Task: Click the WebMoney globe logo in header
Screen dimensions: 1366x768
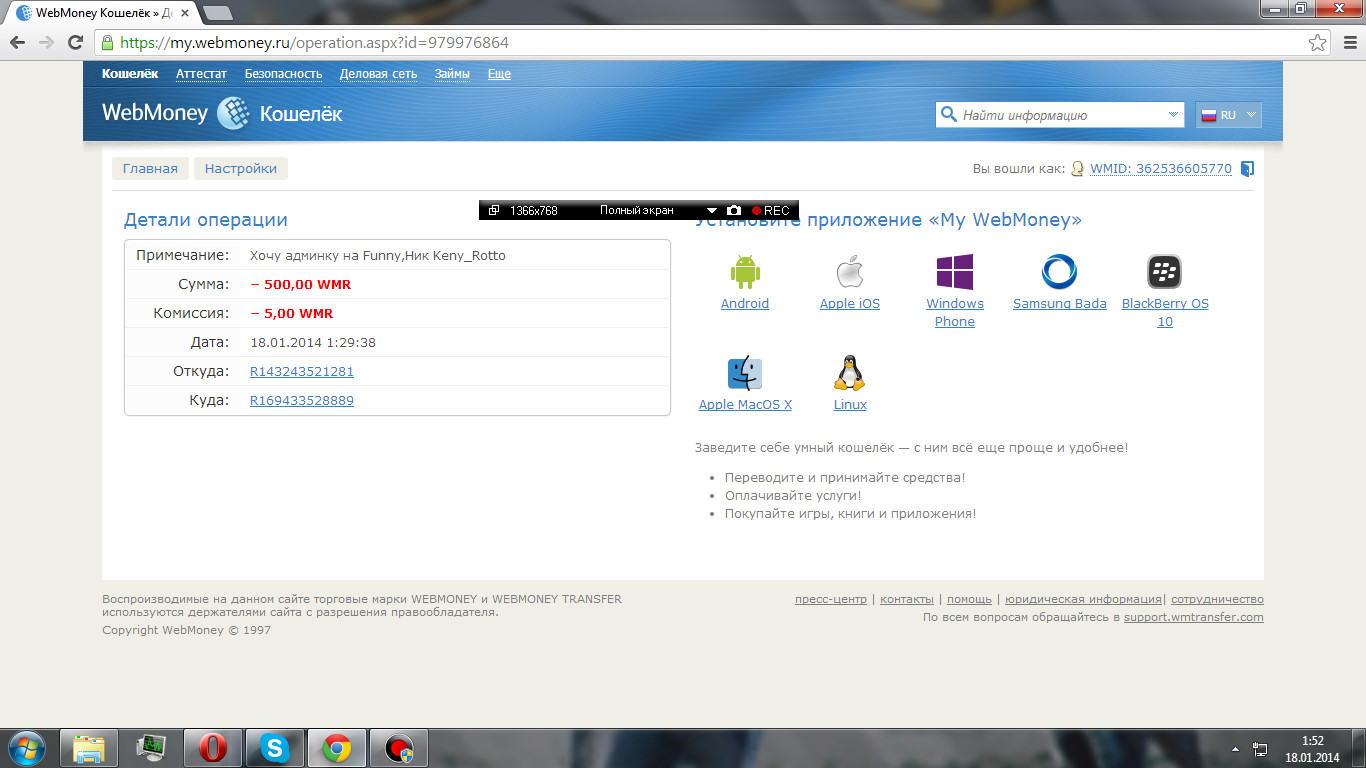Action: point(234,113)
